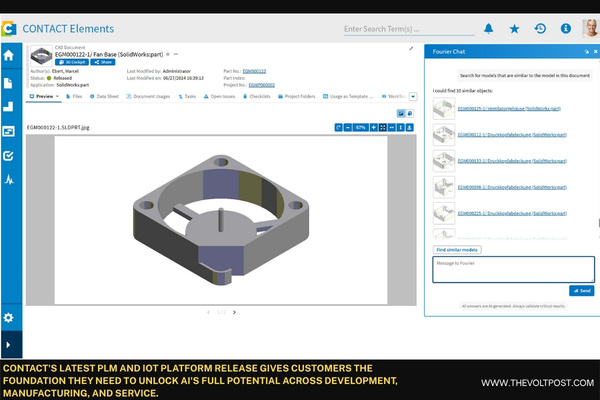Image resolution: width=600 pixels, height=400 pixels.
Task: Switch to the Open Issues tab
Action: tap(219, 96)
